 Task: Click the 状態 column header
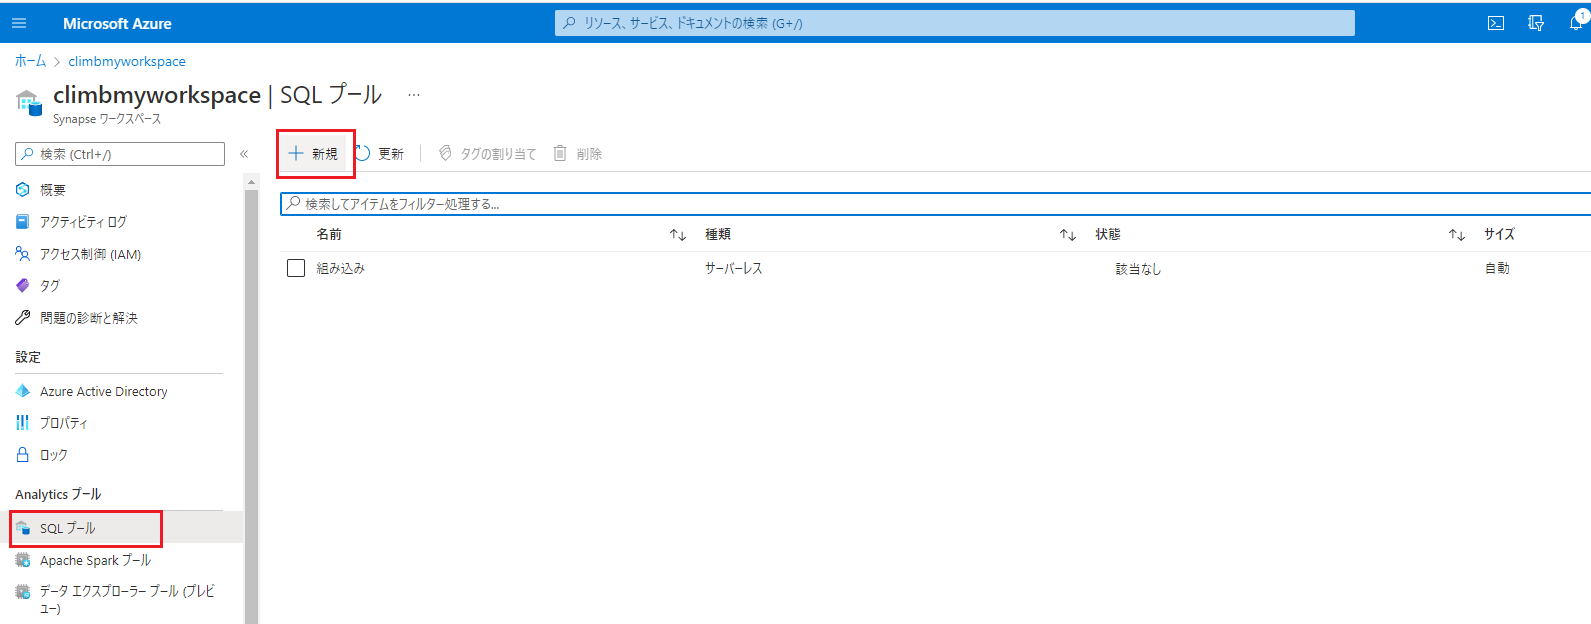coord(1108,234)
